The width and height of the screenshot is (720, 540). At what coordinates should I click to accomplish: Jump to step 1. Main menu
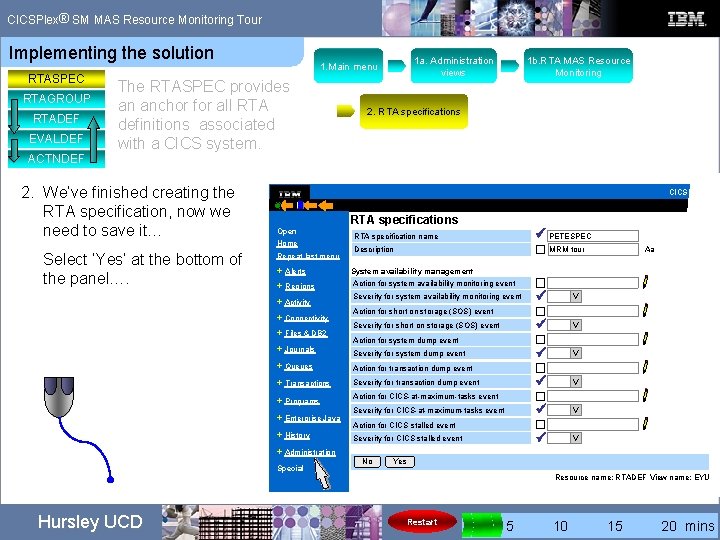pyautogui.click(x=349, y=66)
